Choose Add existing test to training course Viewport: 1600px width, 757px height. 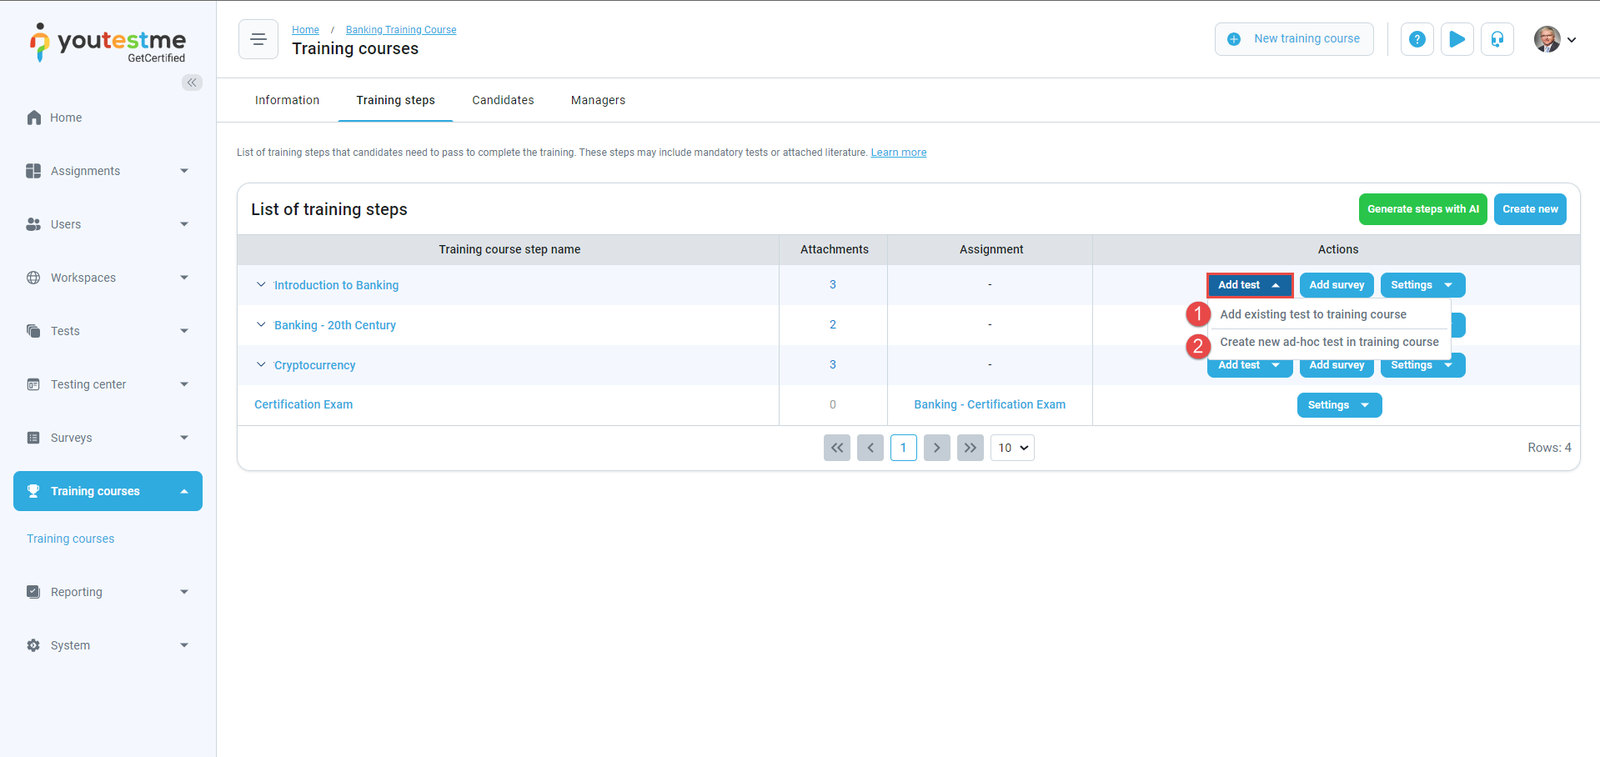(x=1313, y=314)
